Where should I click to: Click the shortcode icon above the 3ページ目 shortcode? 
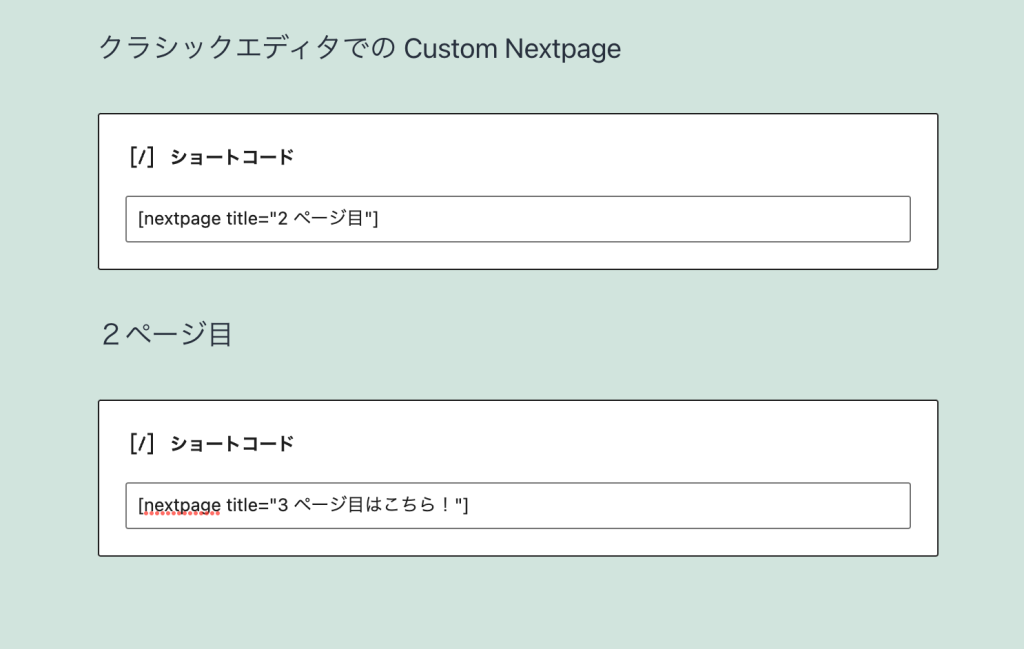click(x=142, y=444)
